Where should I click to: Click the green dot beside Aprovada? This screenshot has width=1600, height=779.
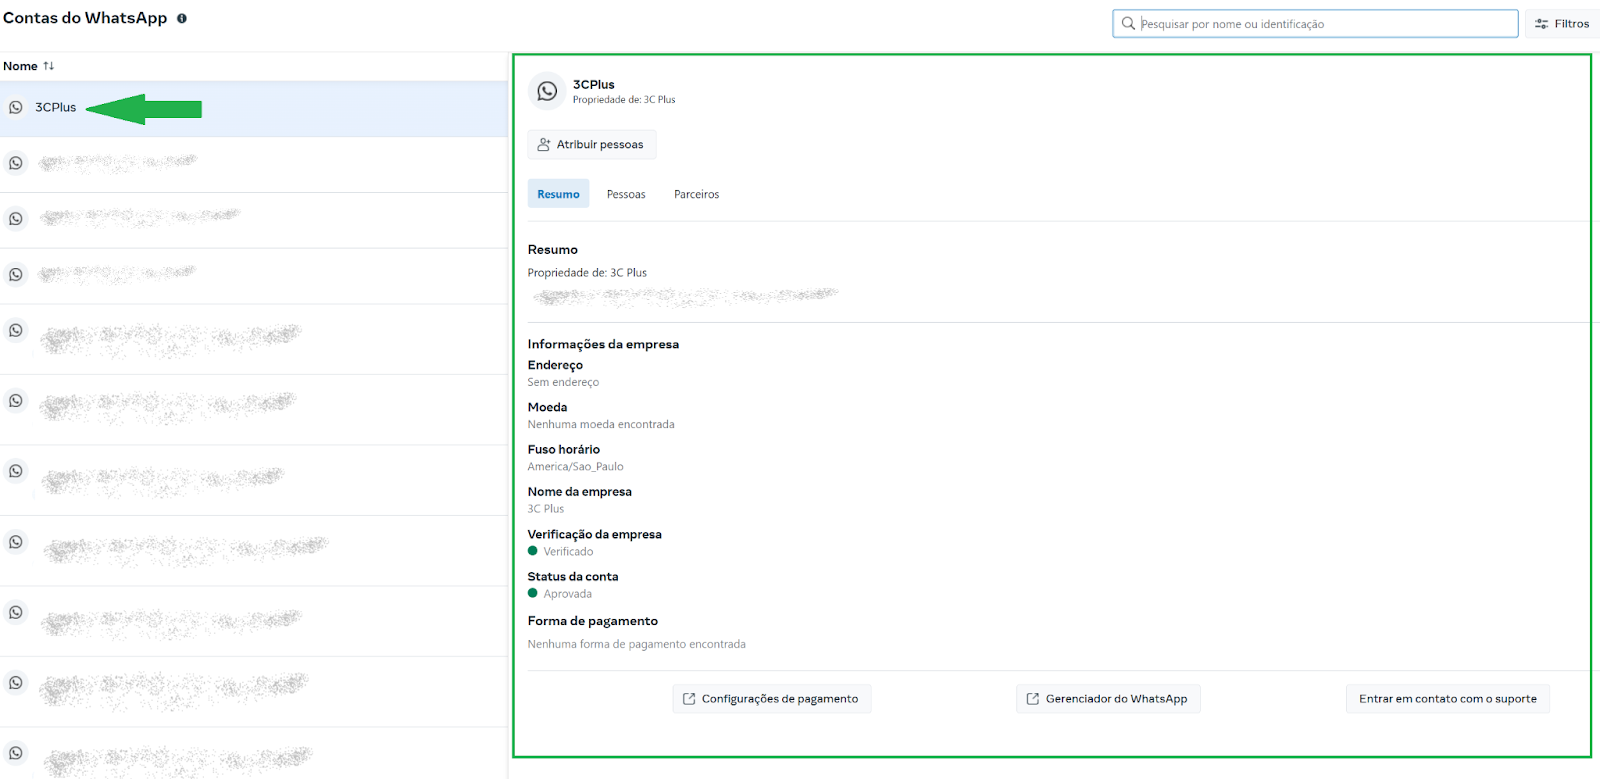pyautogui.click(x=533, y=593)
